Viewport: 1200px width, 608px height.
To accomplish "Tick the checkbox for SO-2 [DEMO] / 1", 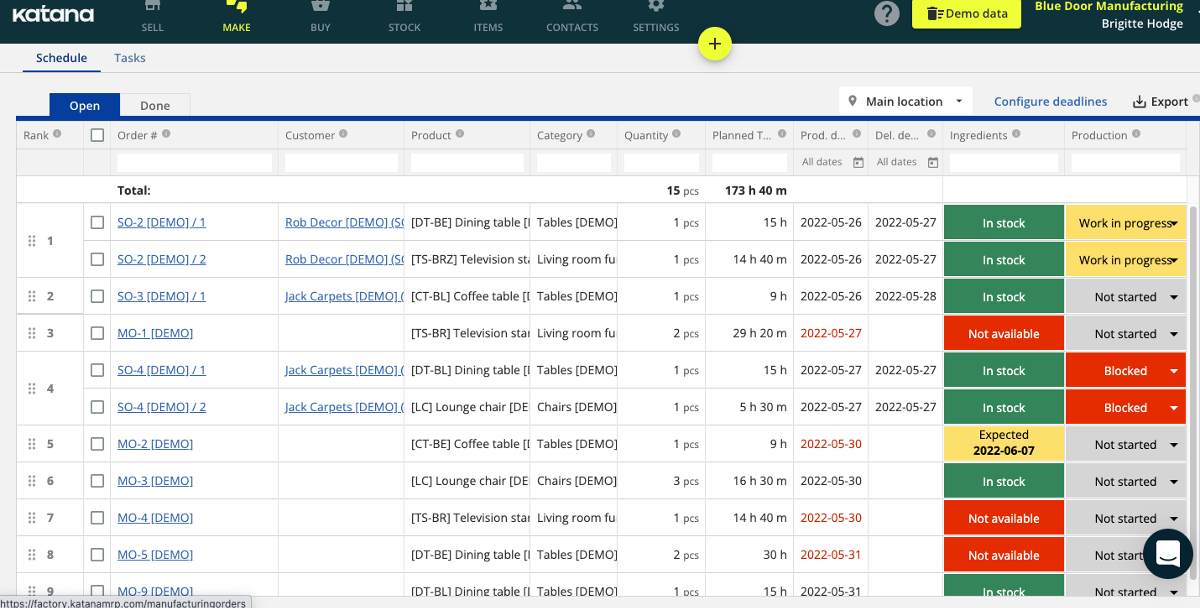I will [x=97, y=222].
